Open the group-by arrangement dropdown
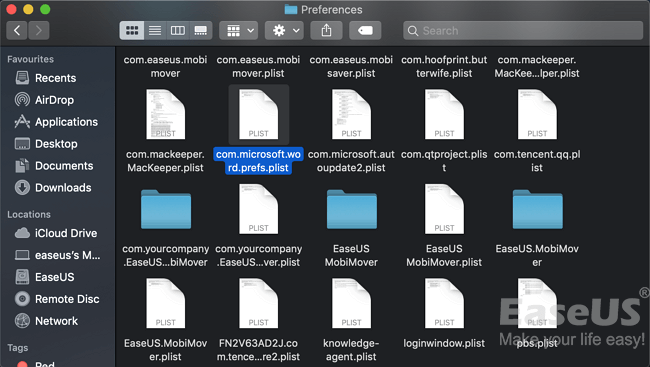This screenshot has height=367, width=650. click(239, 31)
